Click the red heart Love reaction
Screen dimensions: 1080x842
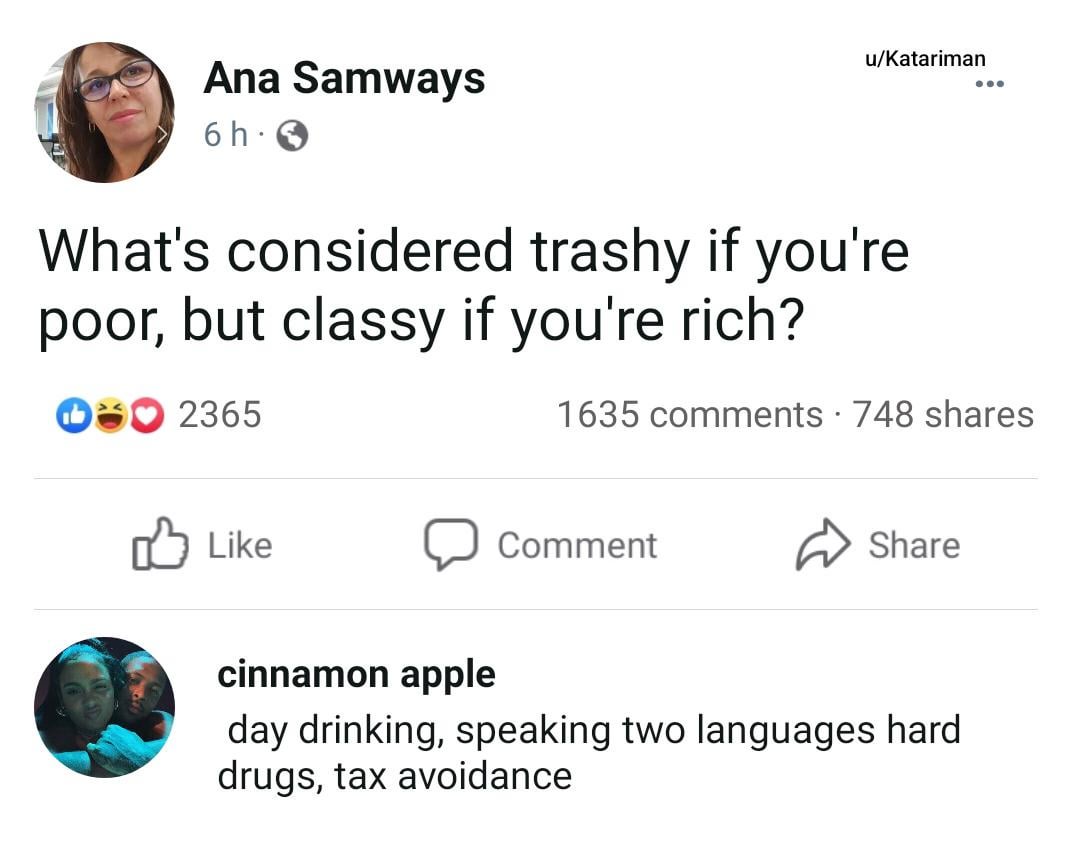click(146, 414)
